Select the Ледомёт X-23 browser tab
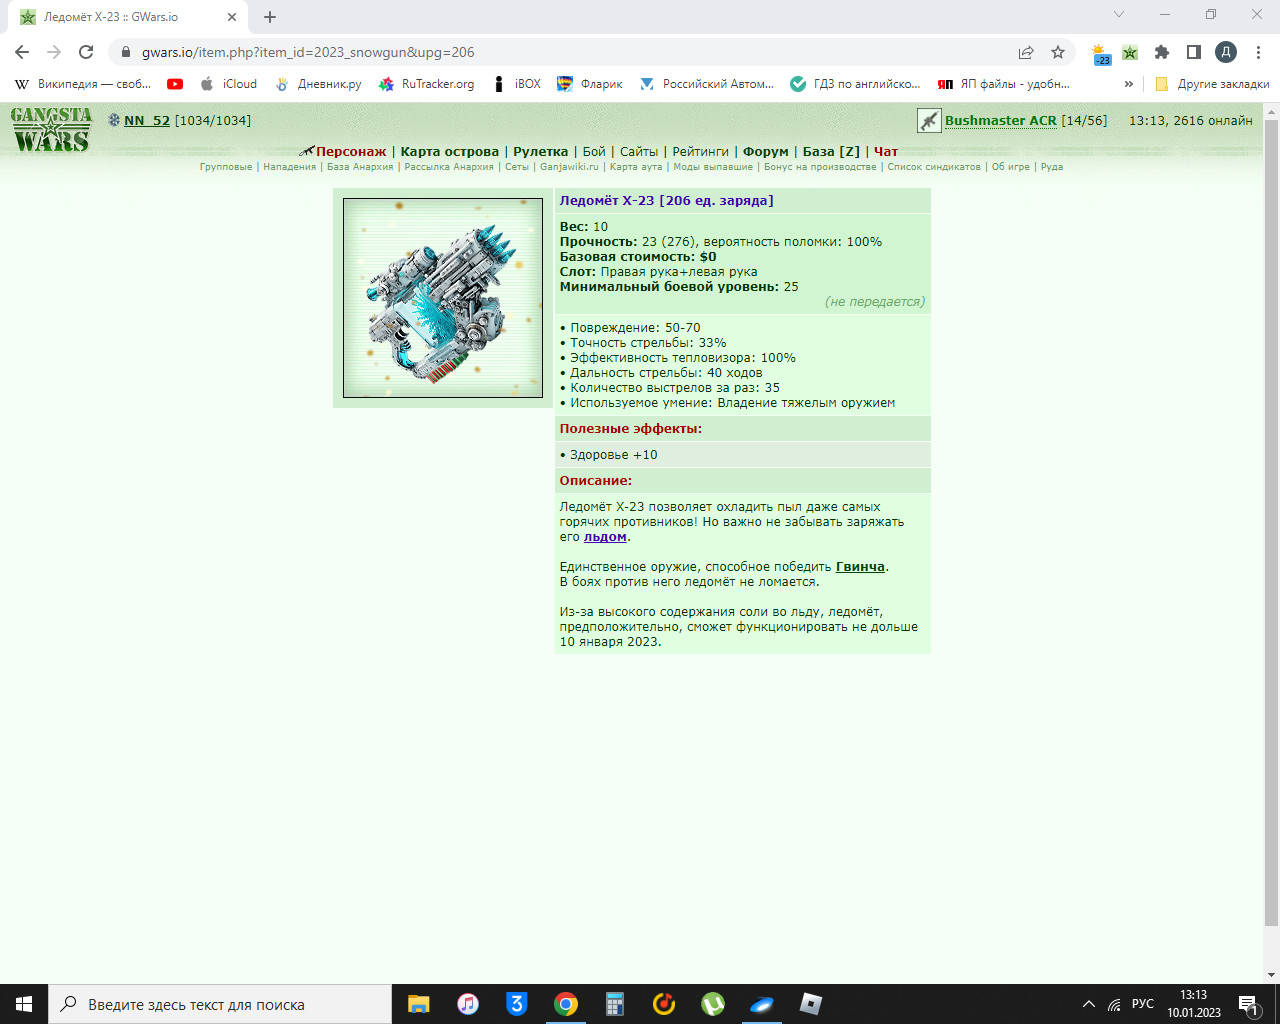1280x1024 pixels. [130, 17]
